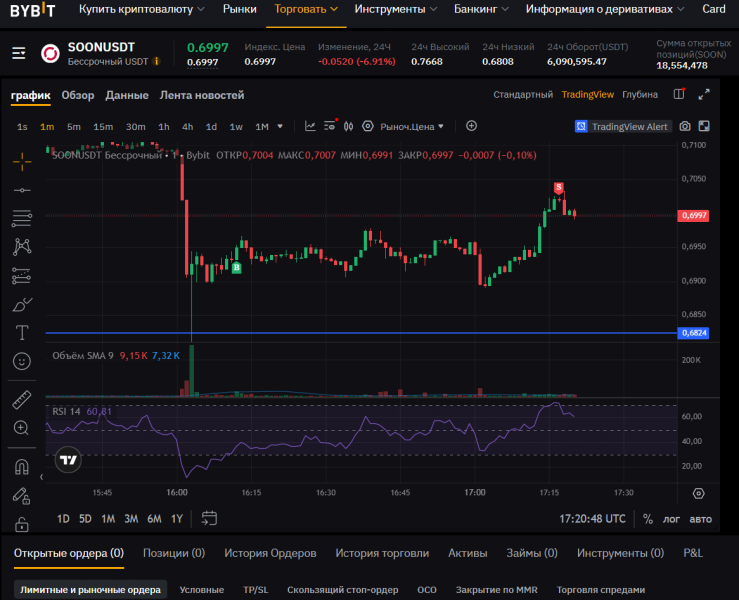
Task: Toggle logarithmic scale лог
Action: pyautogui.click(x=672, y=519)
